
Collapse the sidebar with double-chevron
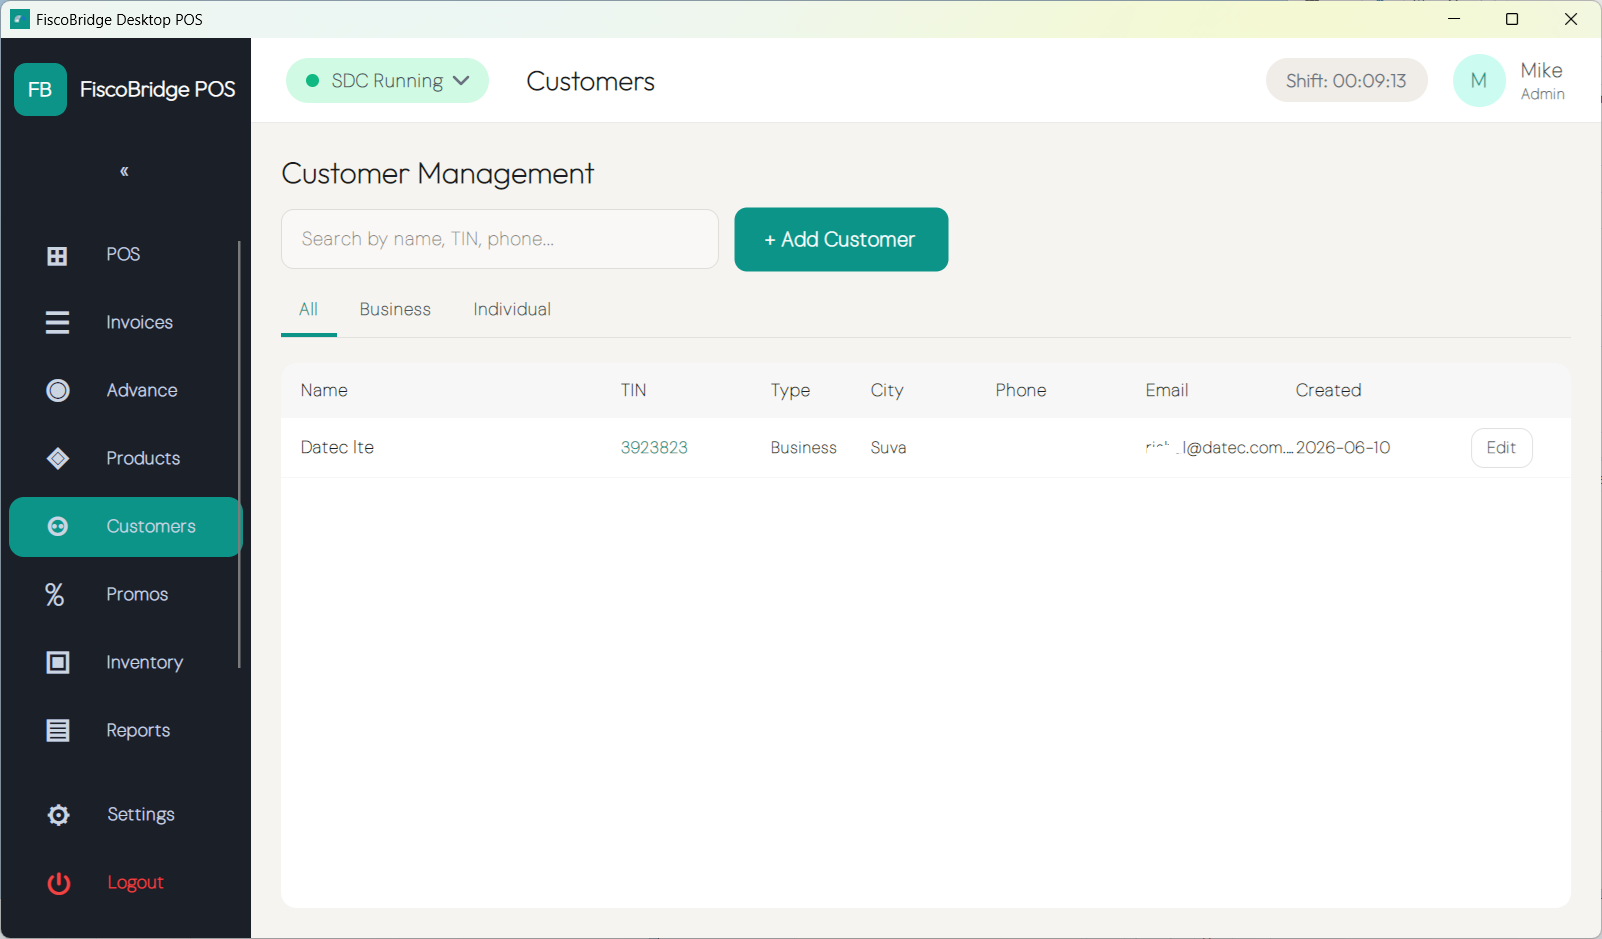[124, 171]
